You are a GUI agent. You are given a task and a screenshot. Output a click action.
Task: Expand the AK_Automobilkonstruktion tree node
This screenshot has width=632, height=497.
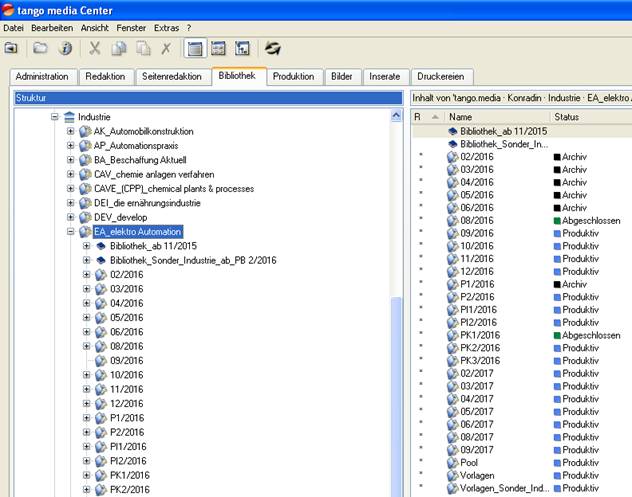tap(71, 131)
